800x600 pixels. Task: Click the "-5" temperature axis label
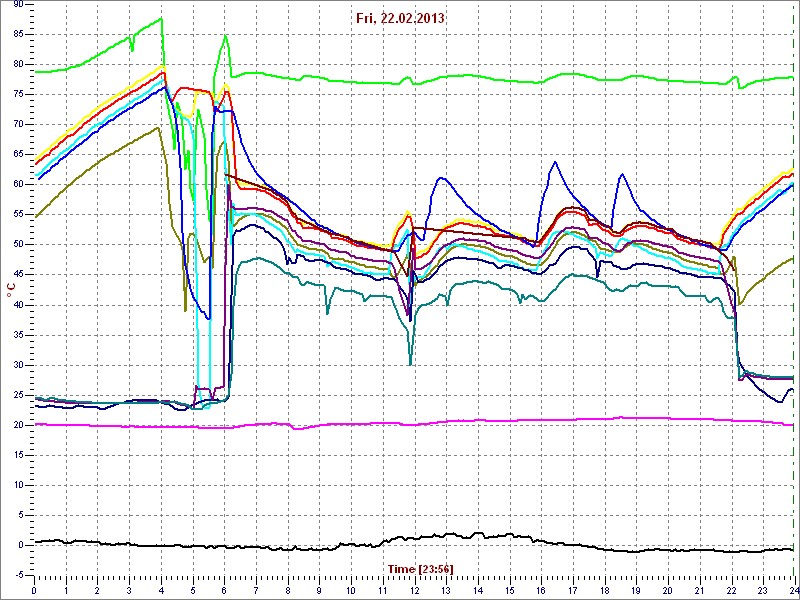click(x=20, y=576)
